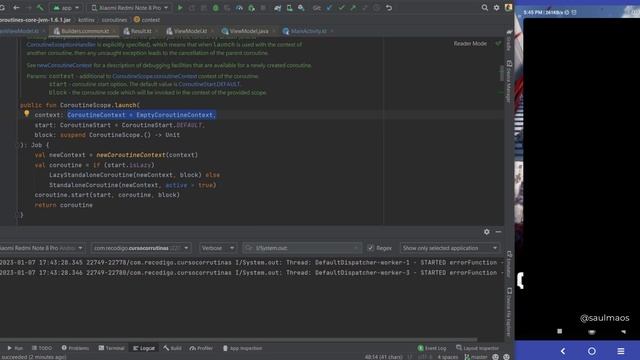Screen dimensions: 640x360
Task: Click the user avatar icon in toolbar
Action: [x=508, y=7]
